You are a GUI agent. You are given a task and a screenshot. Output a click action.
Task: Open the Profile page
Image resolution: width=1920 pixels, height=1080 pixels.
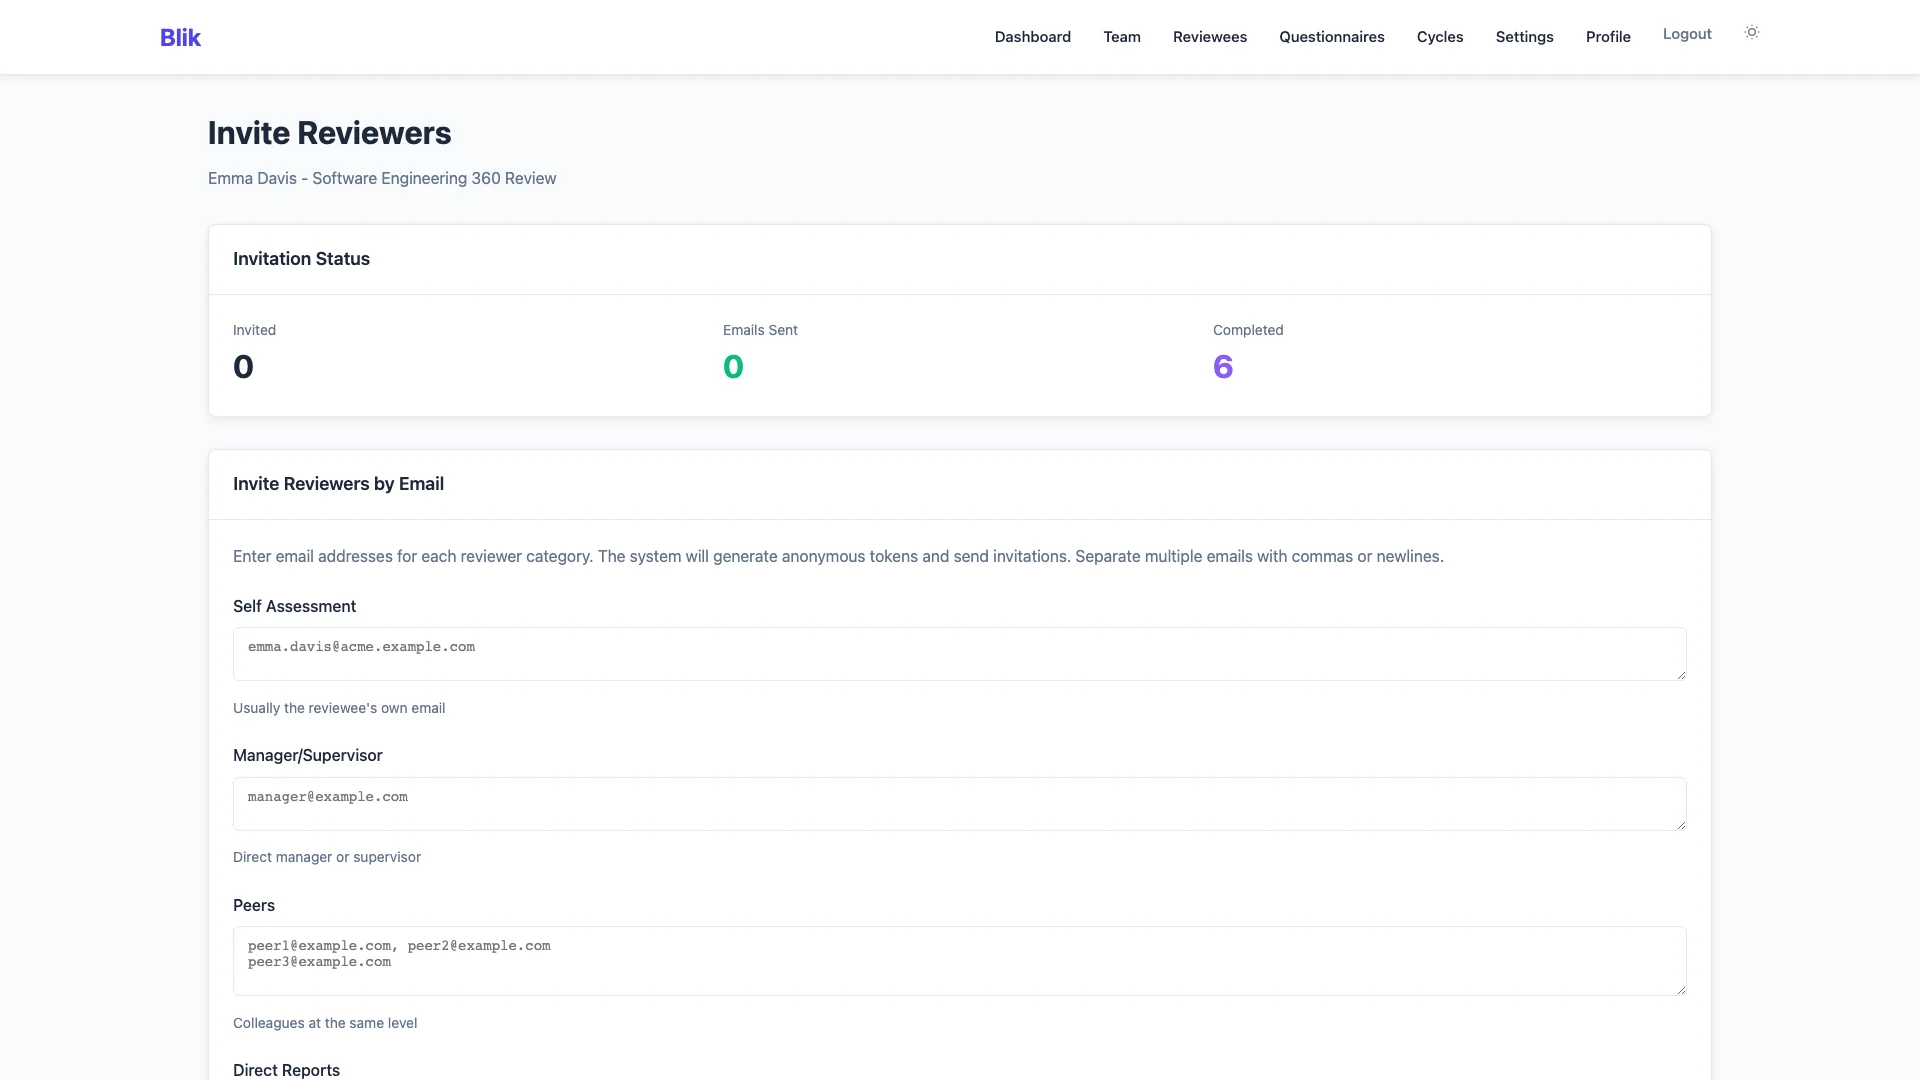pos(1608,37)
